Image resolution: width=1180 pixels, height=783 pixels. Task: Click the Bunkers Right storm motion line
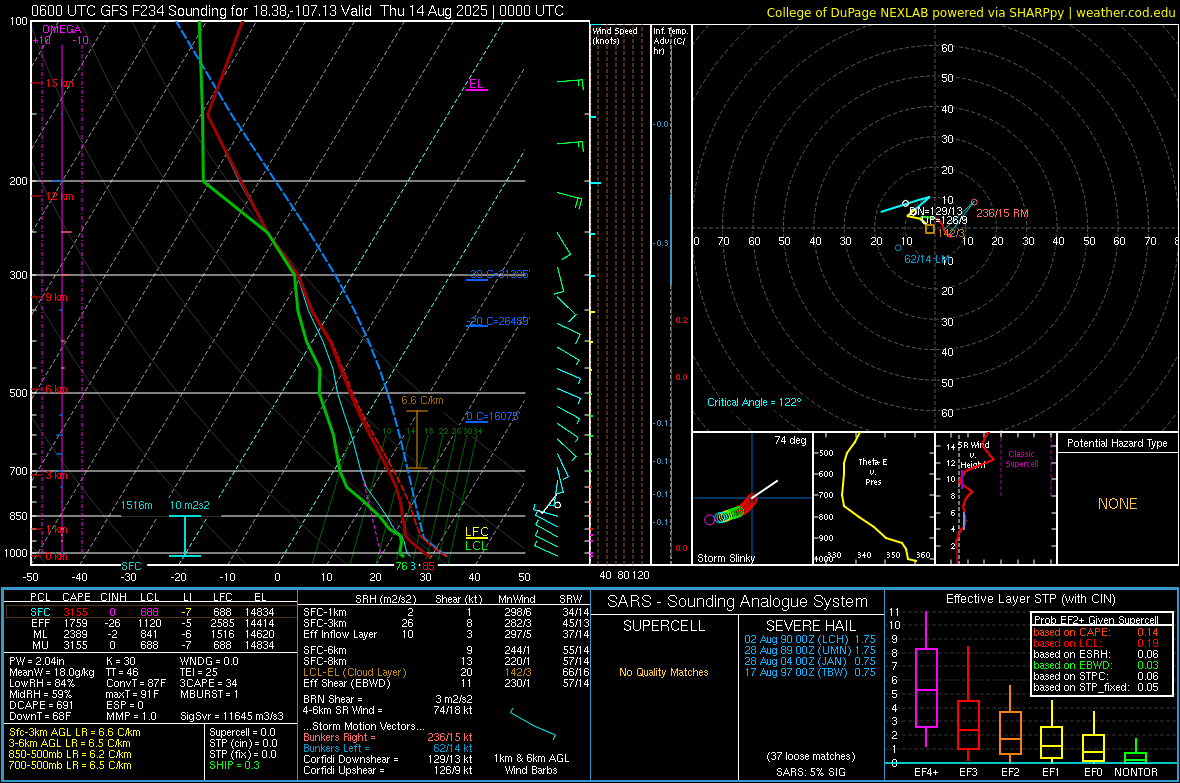click(x=388, y=737)
